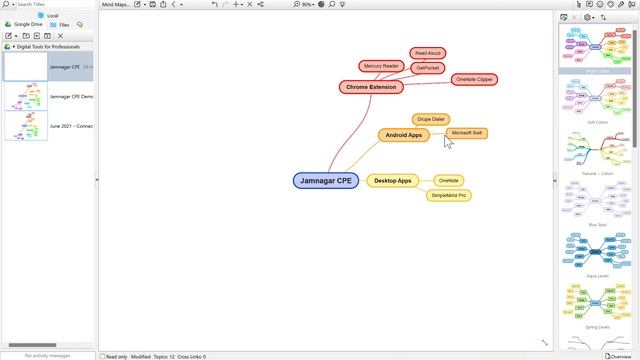Click the zoom magnifier icon next to 90%

pyautogui.click(x=297, y=4)
